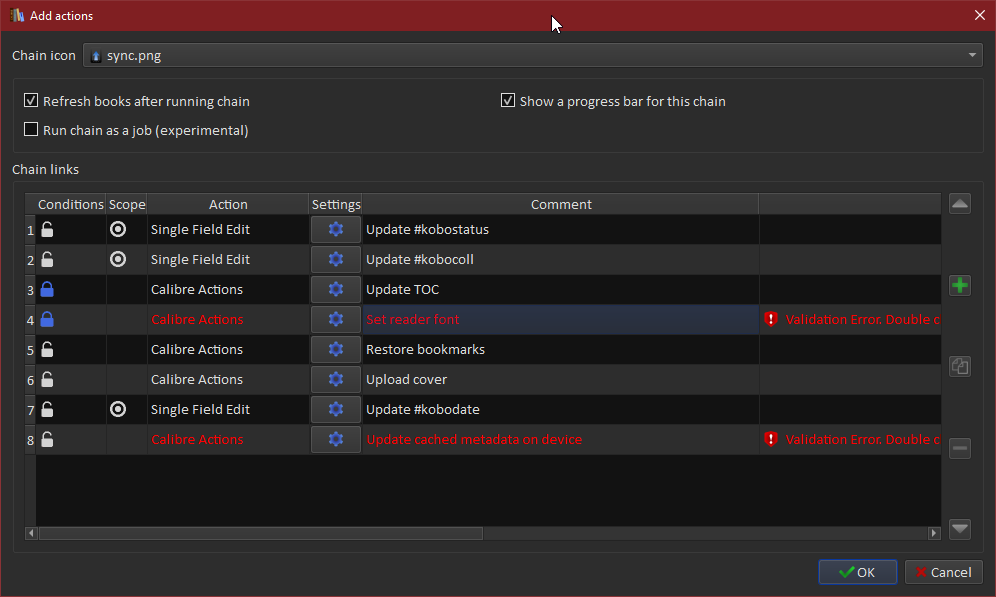Image resolution: width=996 pixels, height=597 pixels.
Task: Click scope target icon for Update #kobodate
Action: (x=118, y=410)
